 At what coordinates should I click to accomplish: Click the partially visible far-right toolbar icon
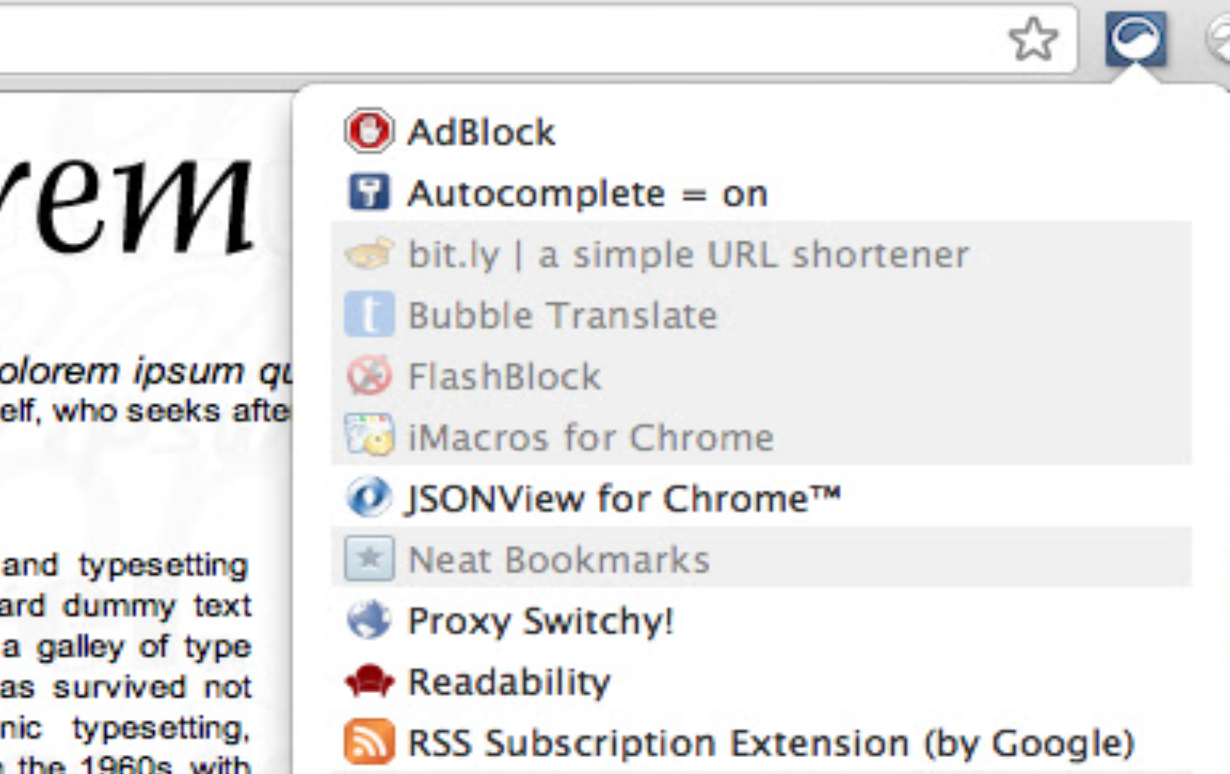[x=1219, y=42]
